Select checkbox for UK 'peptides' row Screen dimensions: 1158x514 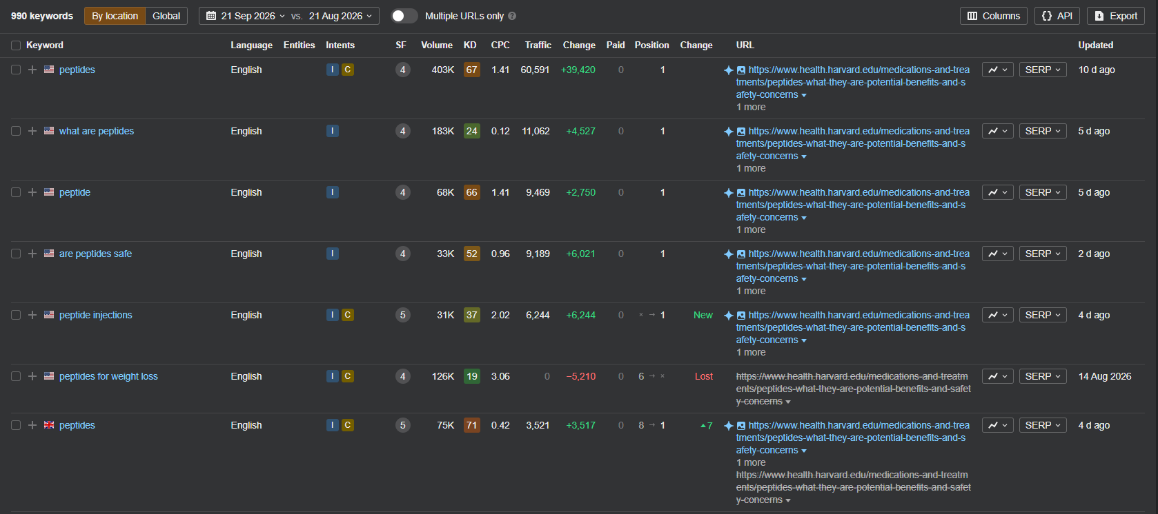coord(16,425)
